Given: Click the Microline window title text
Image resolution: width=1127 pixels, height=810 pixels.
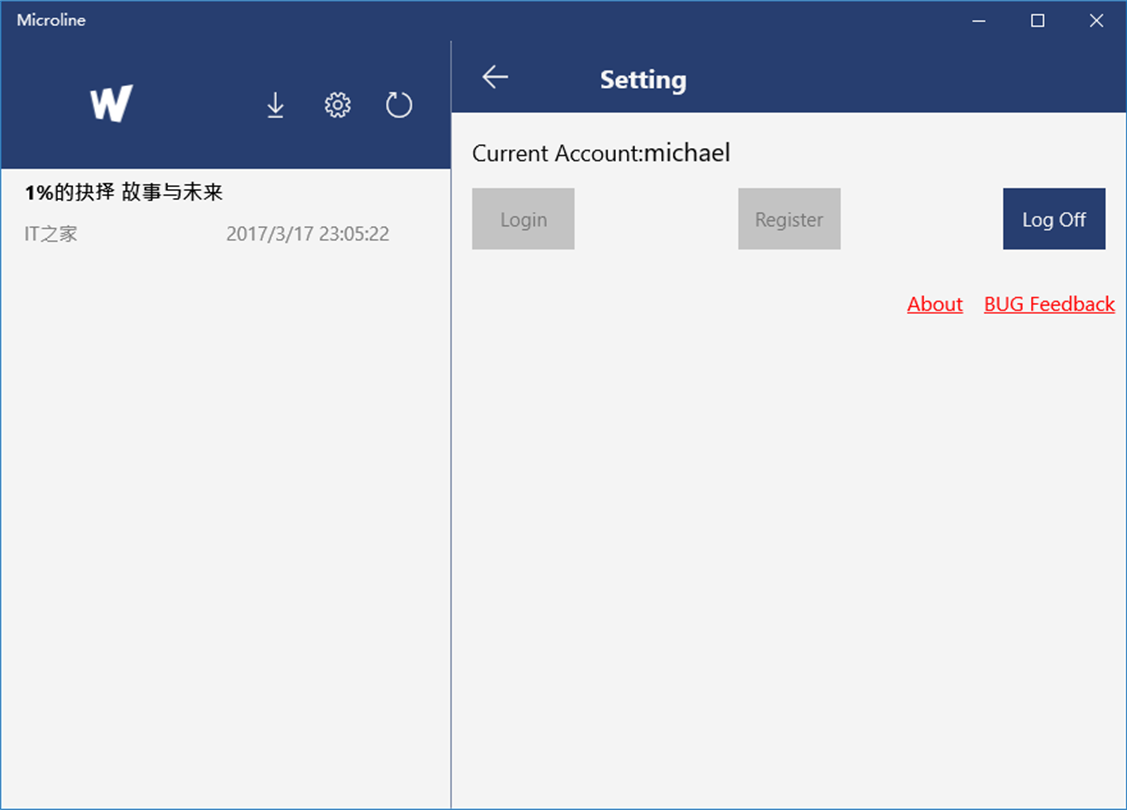Looking at the screenshot, I should click(51, 20).
